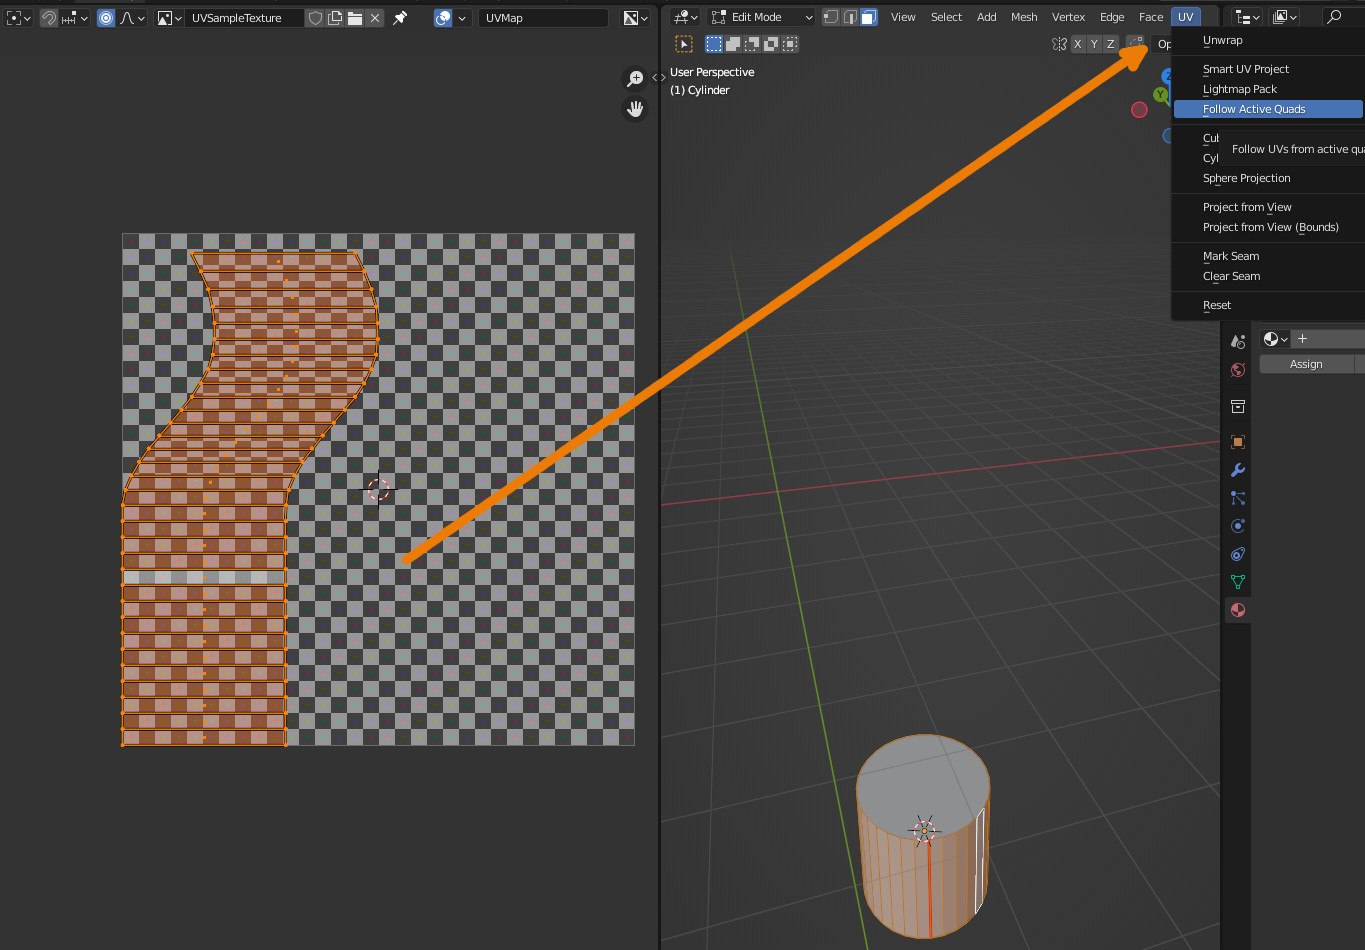This screenshot has height=950, width=1365.
Task: Choose Project from View (Bounds)
Action: pyautogui.click(x=1268, y=227)
